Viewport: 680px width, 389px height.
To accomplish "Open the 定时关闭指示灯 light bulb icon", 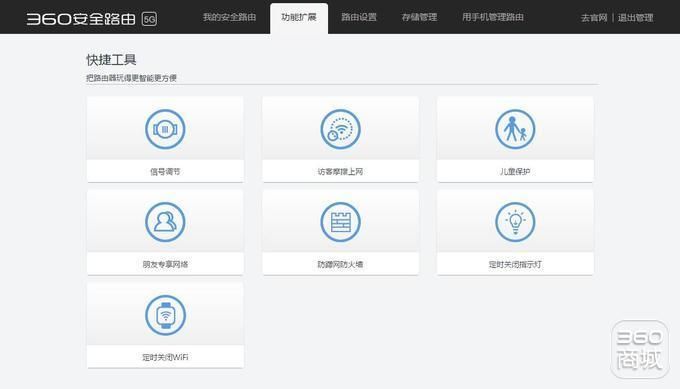I will [x=515, y=222].
